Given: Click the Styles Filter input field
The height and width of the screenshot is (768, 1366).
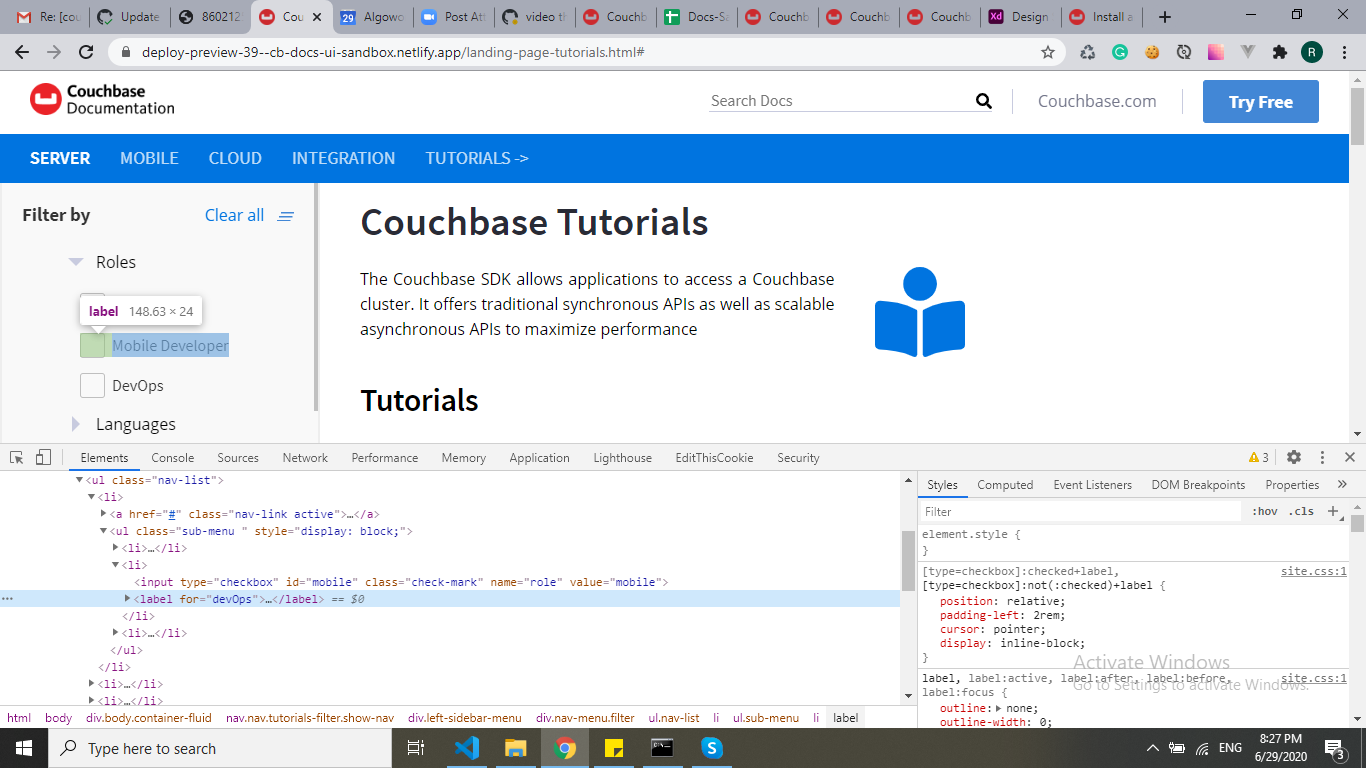Looking at the screenshot, I should pos(1081,511).
